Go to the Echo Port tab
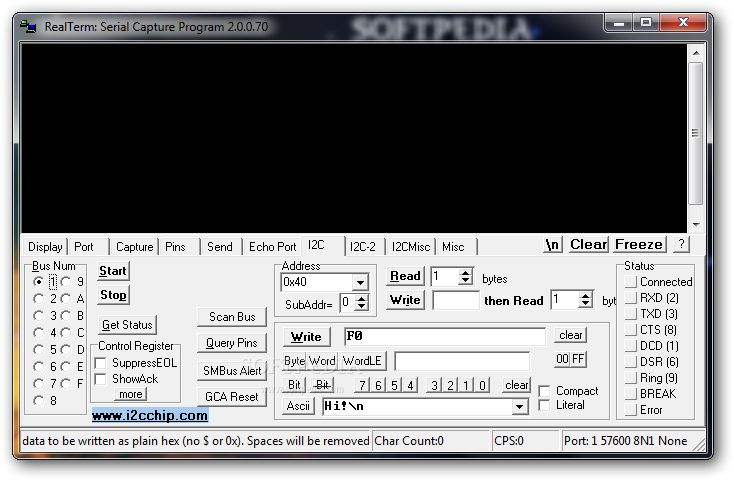The width and height of the screenshot is (734, 480). pyautogui.click(x=272, y=247)
